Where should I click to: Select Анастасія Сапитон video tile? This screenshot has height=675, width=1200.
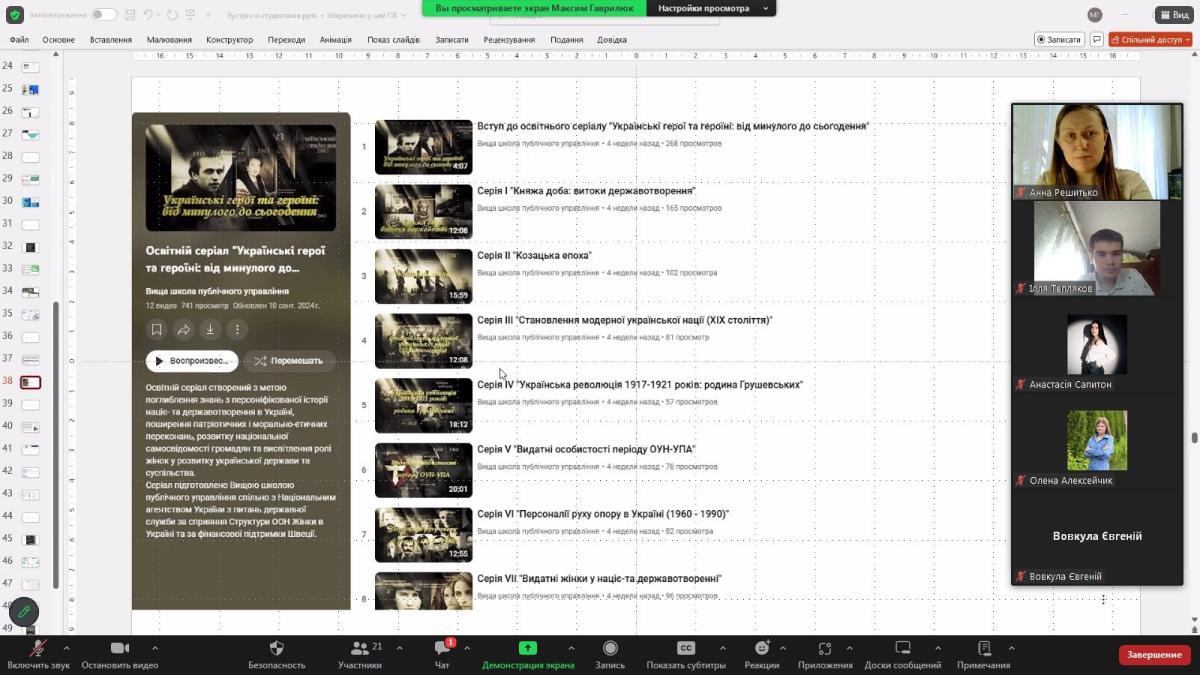point(1097,344)
